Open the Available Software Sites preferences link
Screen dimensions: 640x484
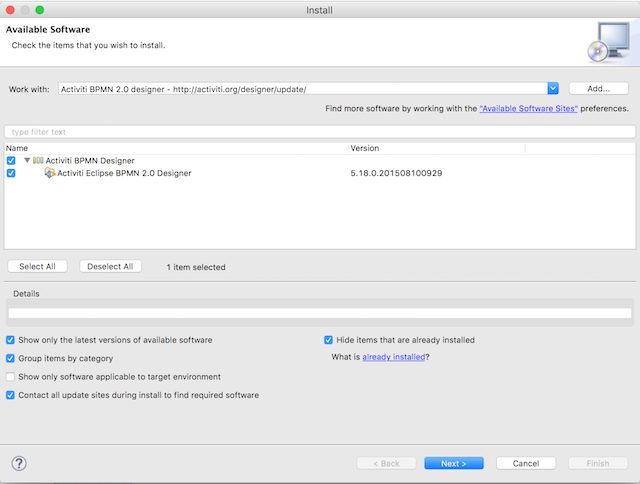click(528, 108)
